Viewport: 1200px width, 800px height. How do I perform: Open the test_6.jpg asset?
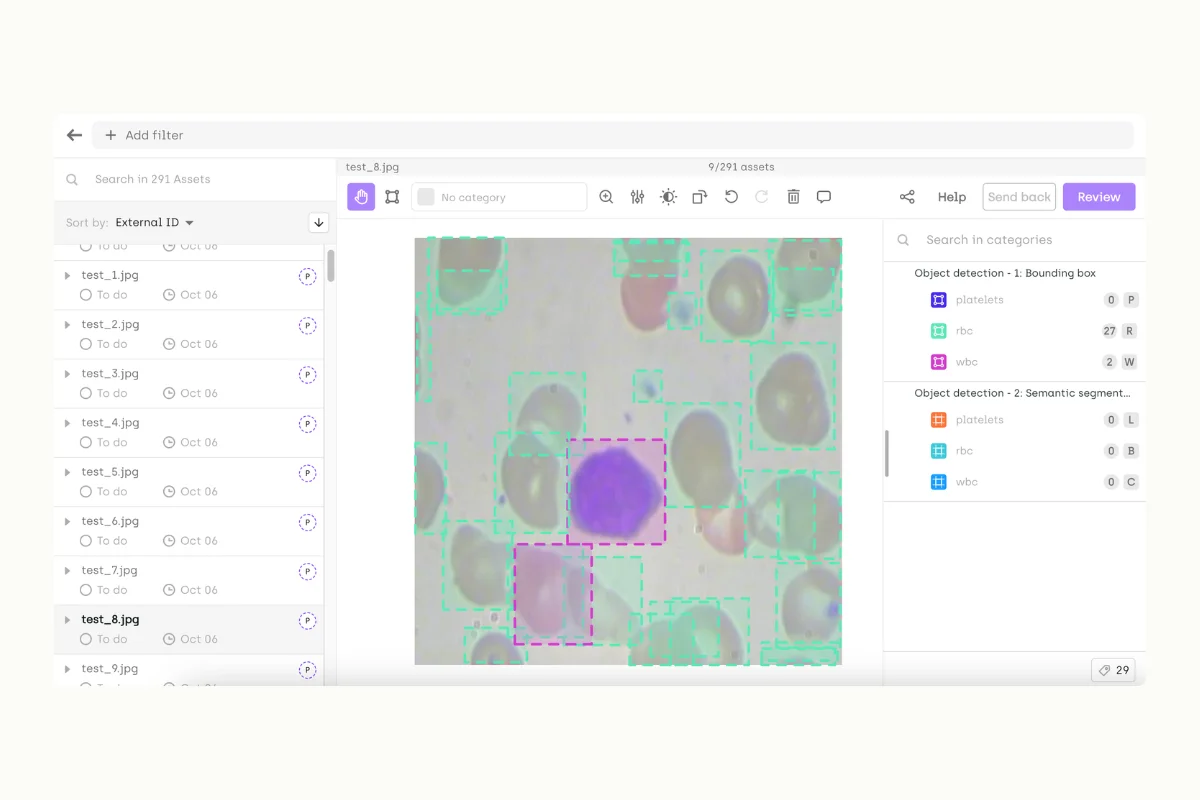[110, 521]
